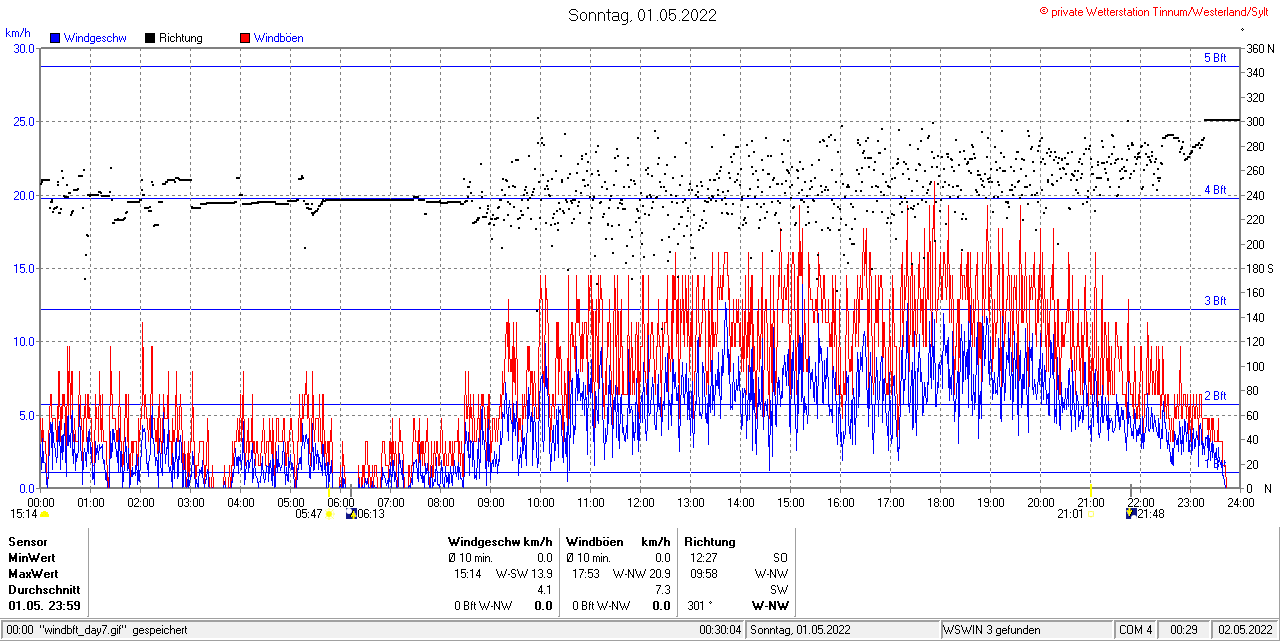Click the 02.05.2022 status bar date
The width and height of the screenshot is (1280, 641).
point(1245,630)
